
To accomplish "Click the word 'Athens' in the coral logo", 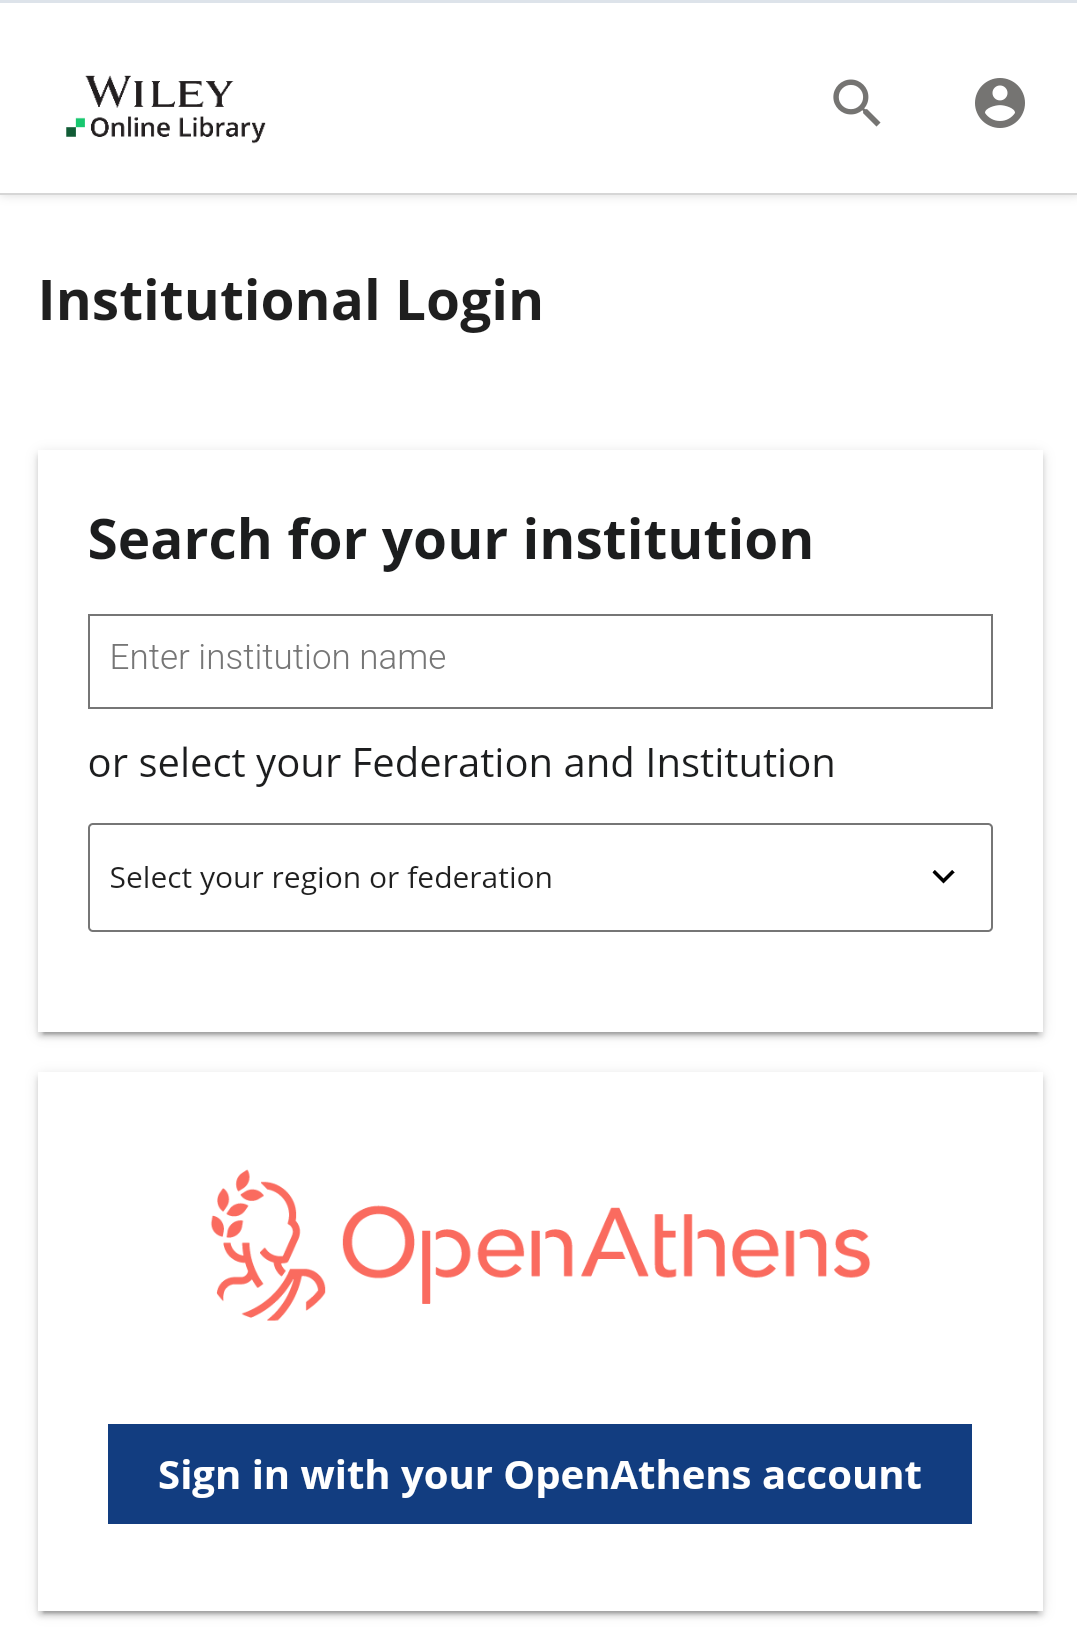I will pos(727,1246).
